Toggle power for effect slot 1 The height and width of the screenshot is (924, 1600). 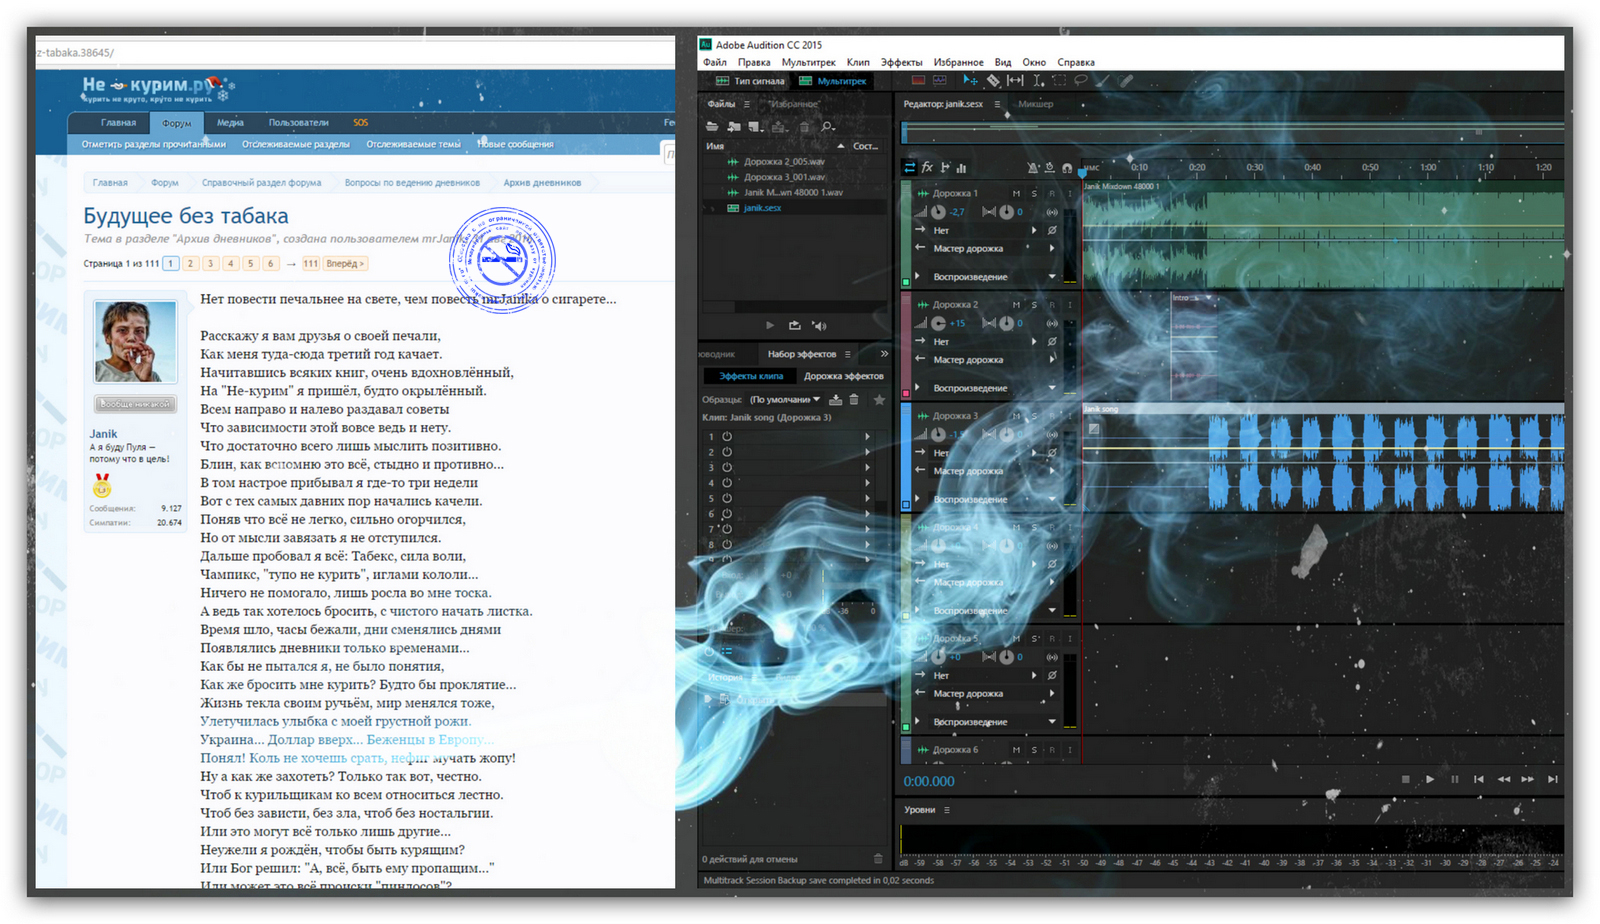coord(727,437)
